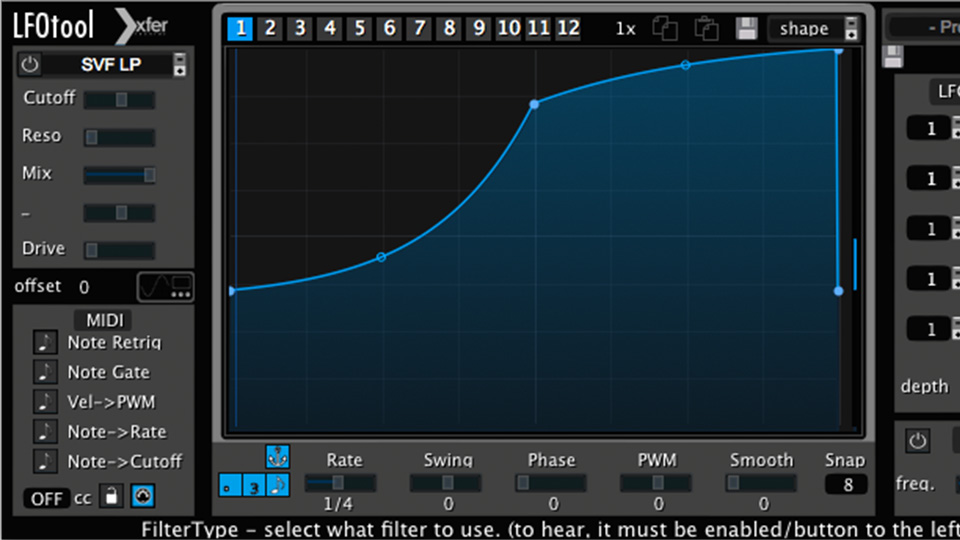Enable Note Retrig MIDI option
Screen dimensions: 960x540
[45, 342]
